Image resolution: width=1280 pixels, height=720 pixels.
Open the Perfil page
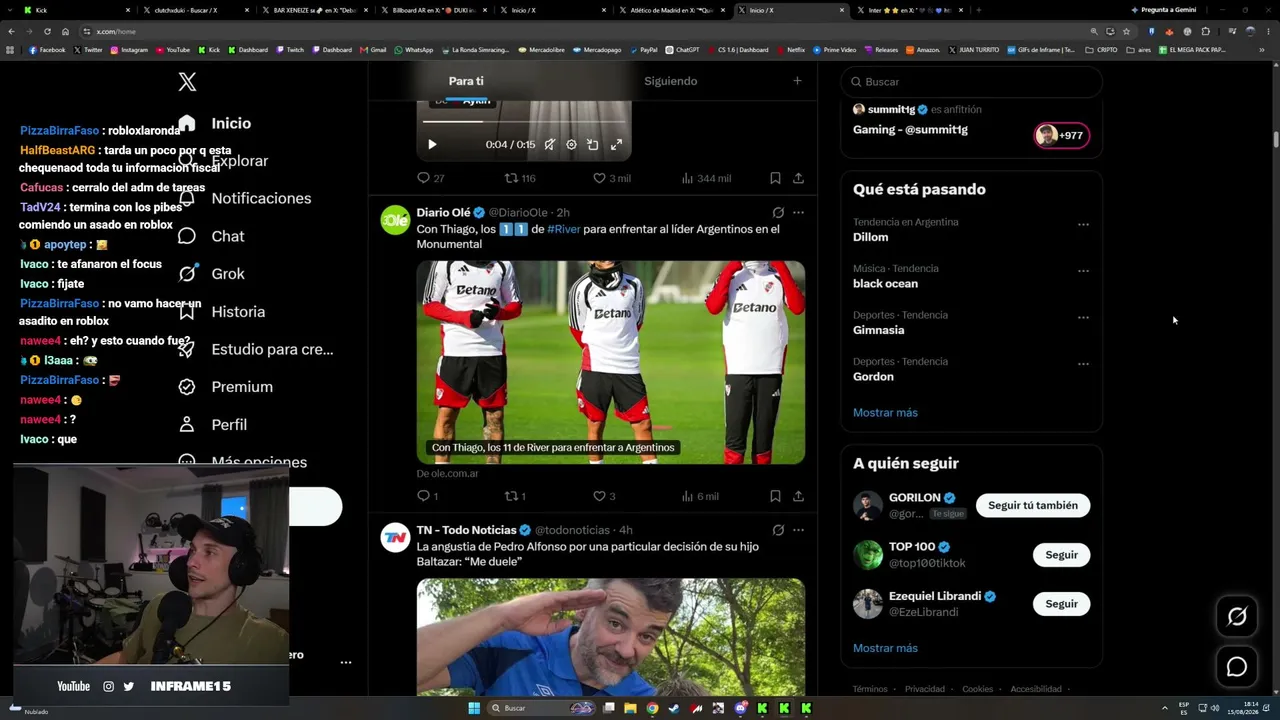coord(212,425)
